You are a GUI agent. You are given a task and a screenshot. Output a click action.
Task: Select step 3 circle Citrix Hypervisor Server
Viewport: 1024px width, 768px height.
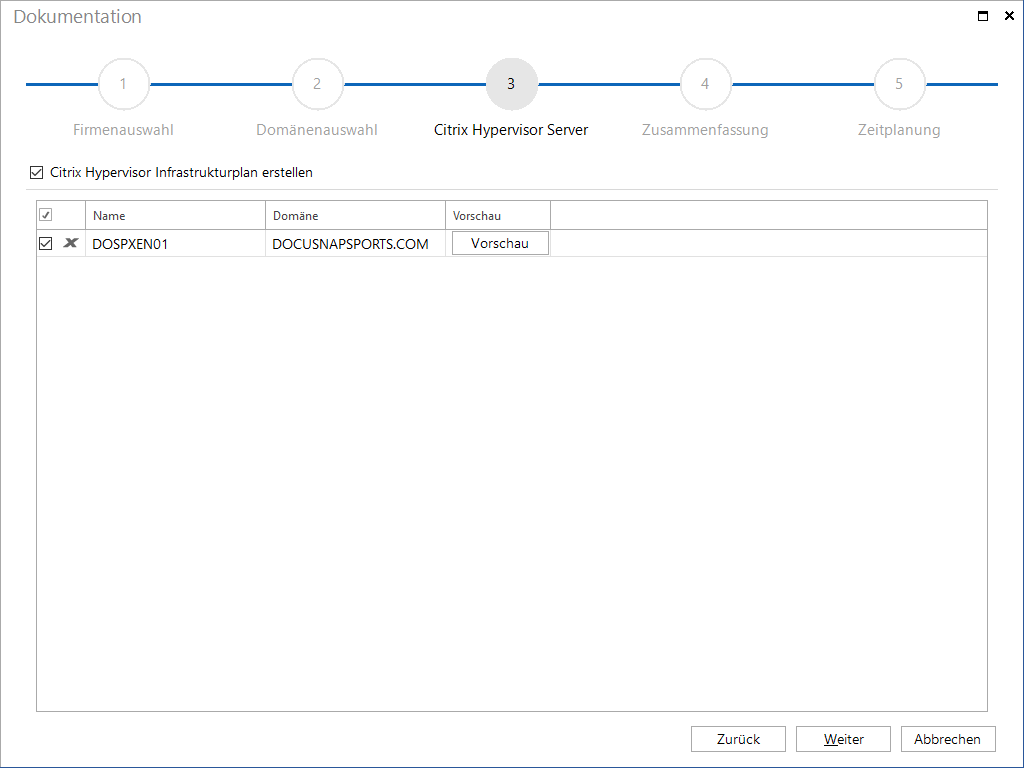(511, 84)
